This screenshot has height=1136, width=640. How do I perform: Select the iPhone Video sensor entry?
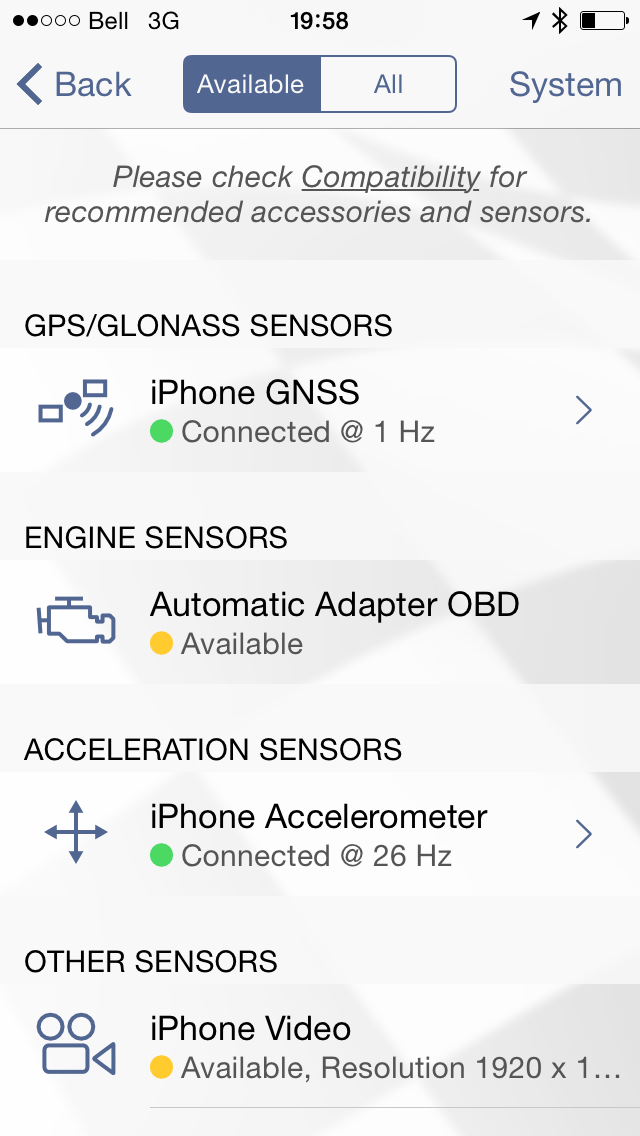tap(320, 1045)
